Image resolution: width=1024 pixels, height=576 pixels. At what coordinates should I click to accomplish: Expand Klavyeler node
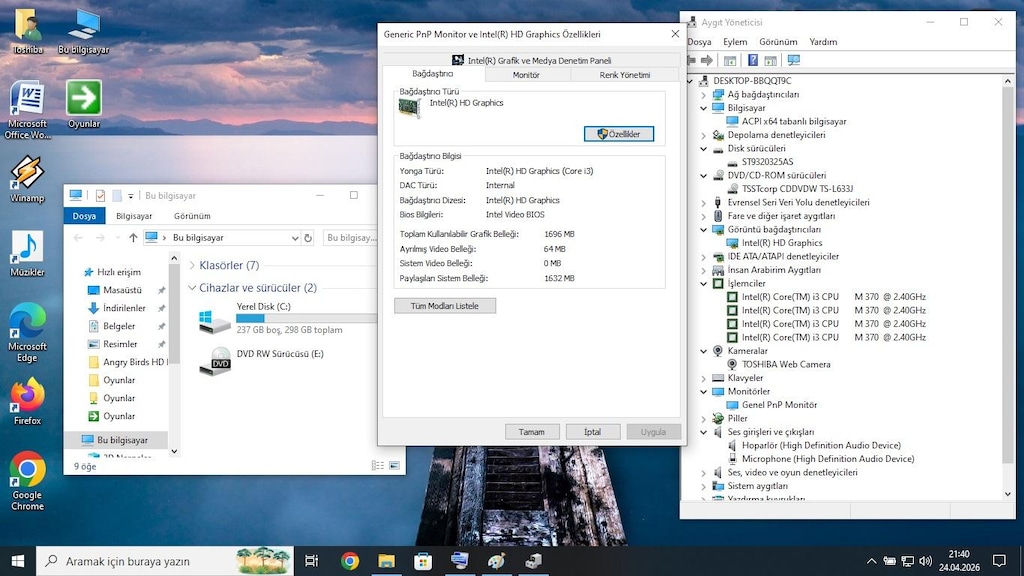(703, 378)
